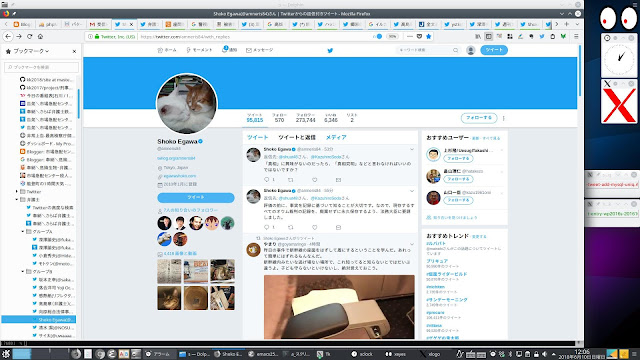Open the list-all-tabs dropdown arrow
Image resolution: width=640 pixels, height=360 pixels.
(x=577, y=24)
